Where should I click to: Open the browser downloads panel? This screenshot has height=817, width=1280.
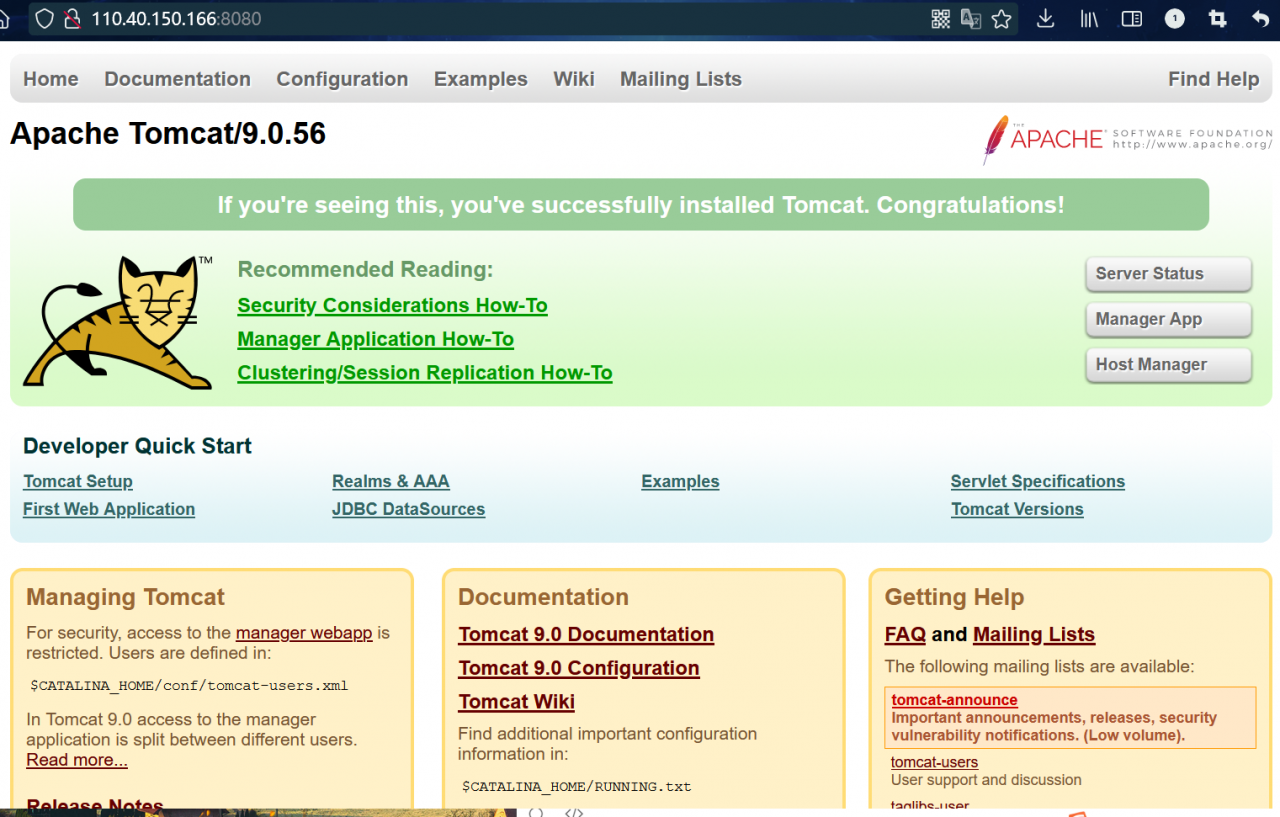pyautogui.click(x=1045, y=18)
